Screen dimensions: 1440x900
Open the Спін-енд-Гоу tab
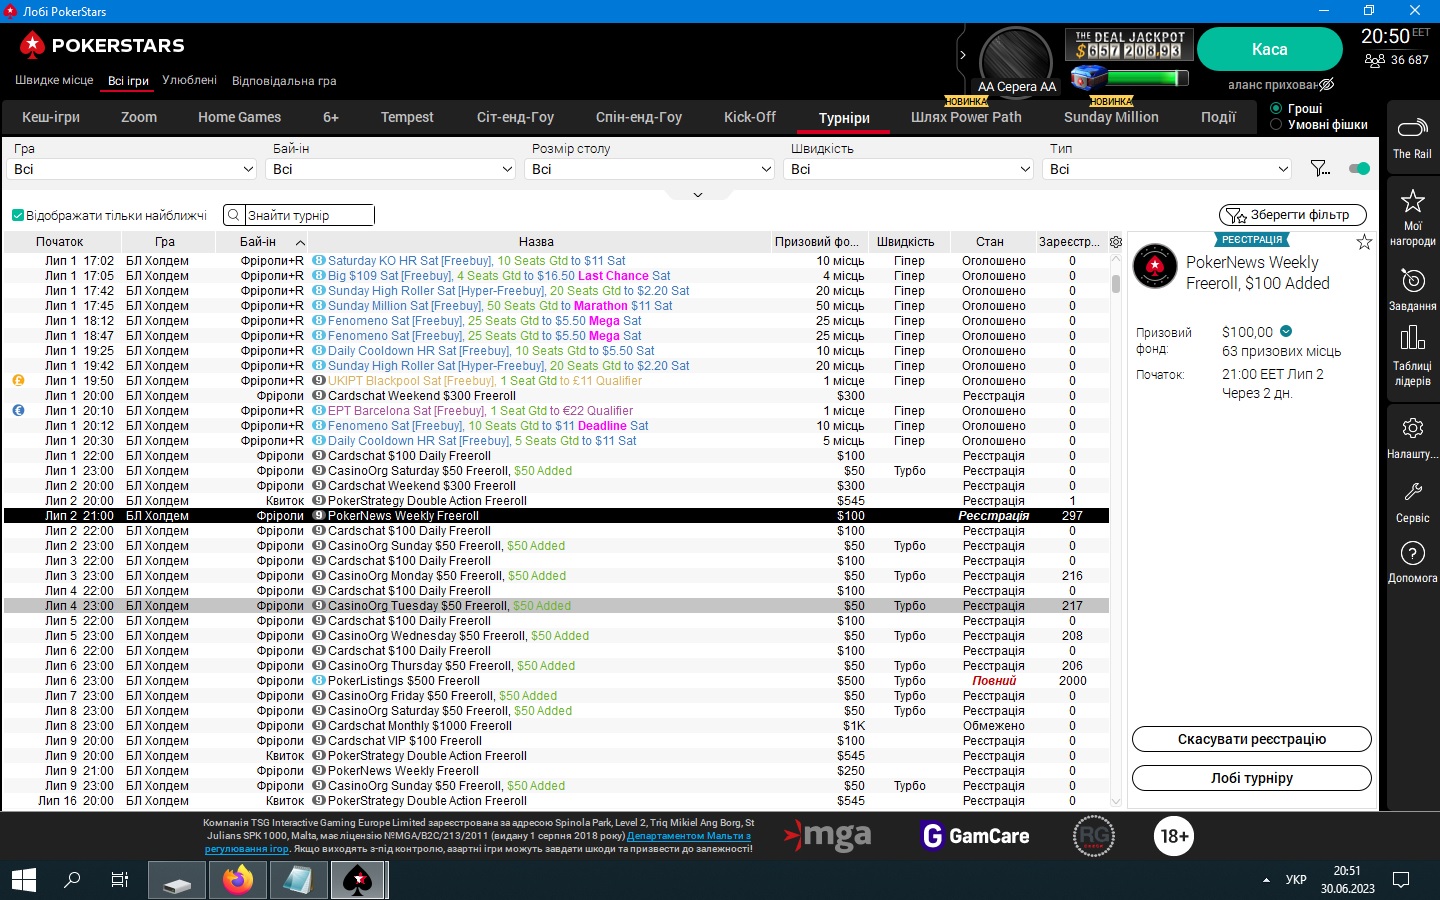click(639, 117)
